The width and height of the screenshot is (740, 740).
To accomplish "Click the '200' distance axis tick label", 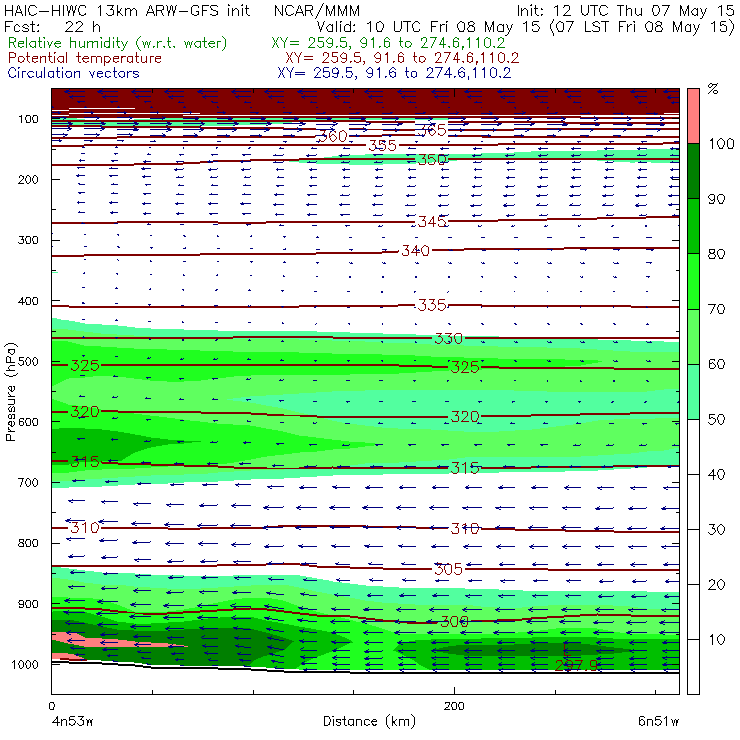I will click(x=454, y=706).
